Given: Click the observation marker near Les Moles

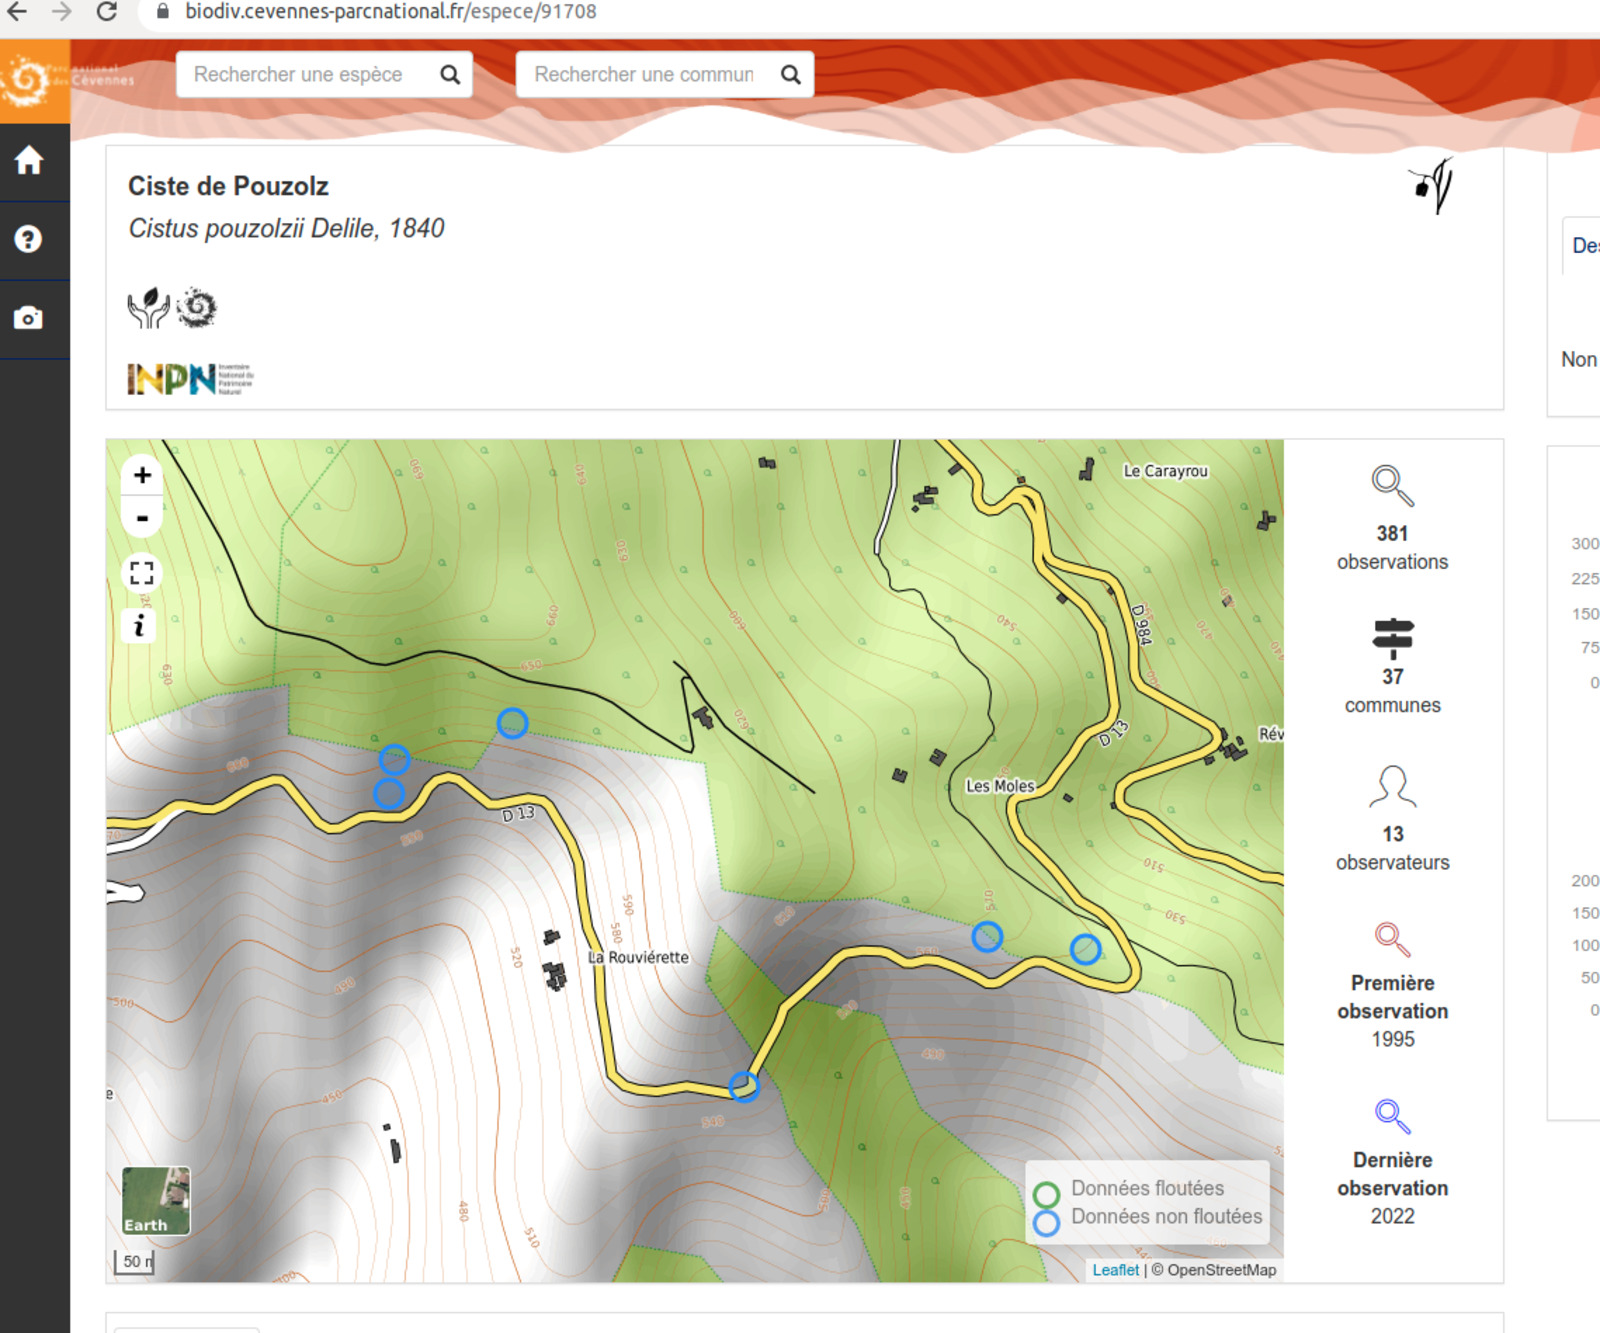Looking at the screenshot, I should [987, 937].
